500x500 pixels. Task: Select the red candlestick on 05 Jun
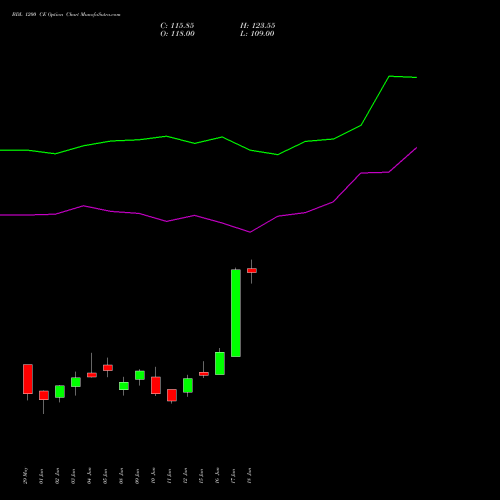point(108,368)
